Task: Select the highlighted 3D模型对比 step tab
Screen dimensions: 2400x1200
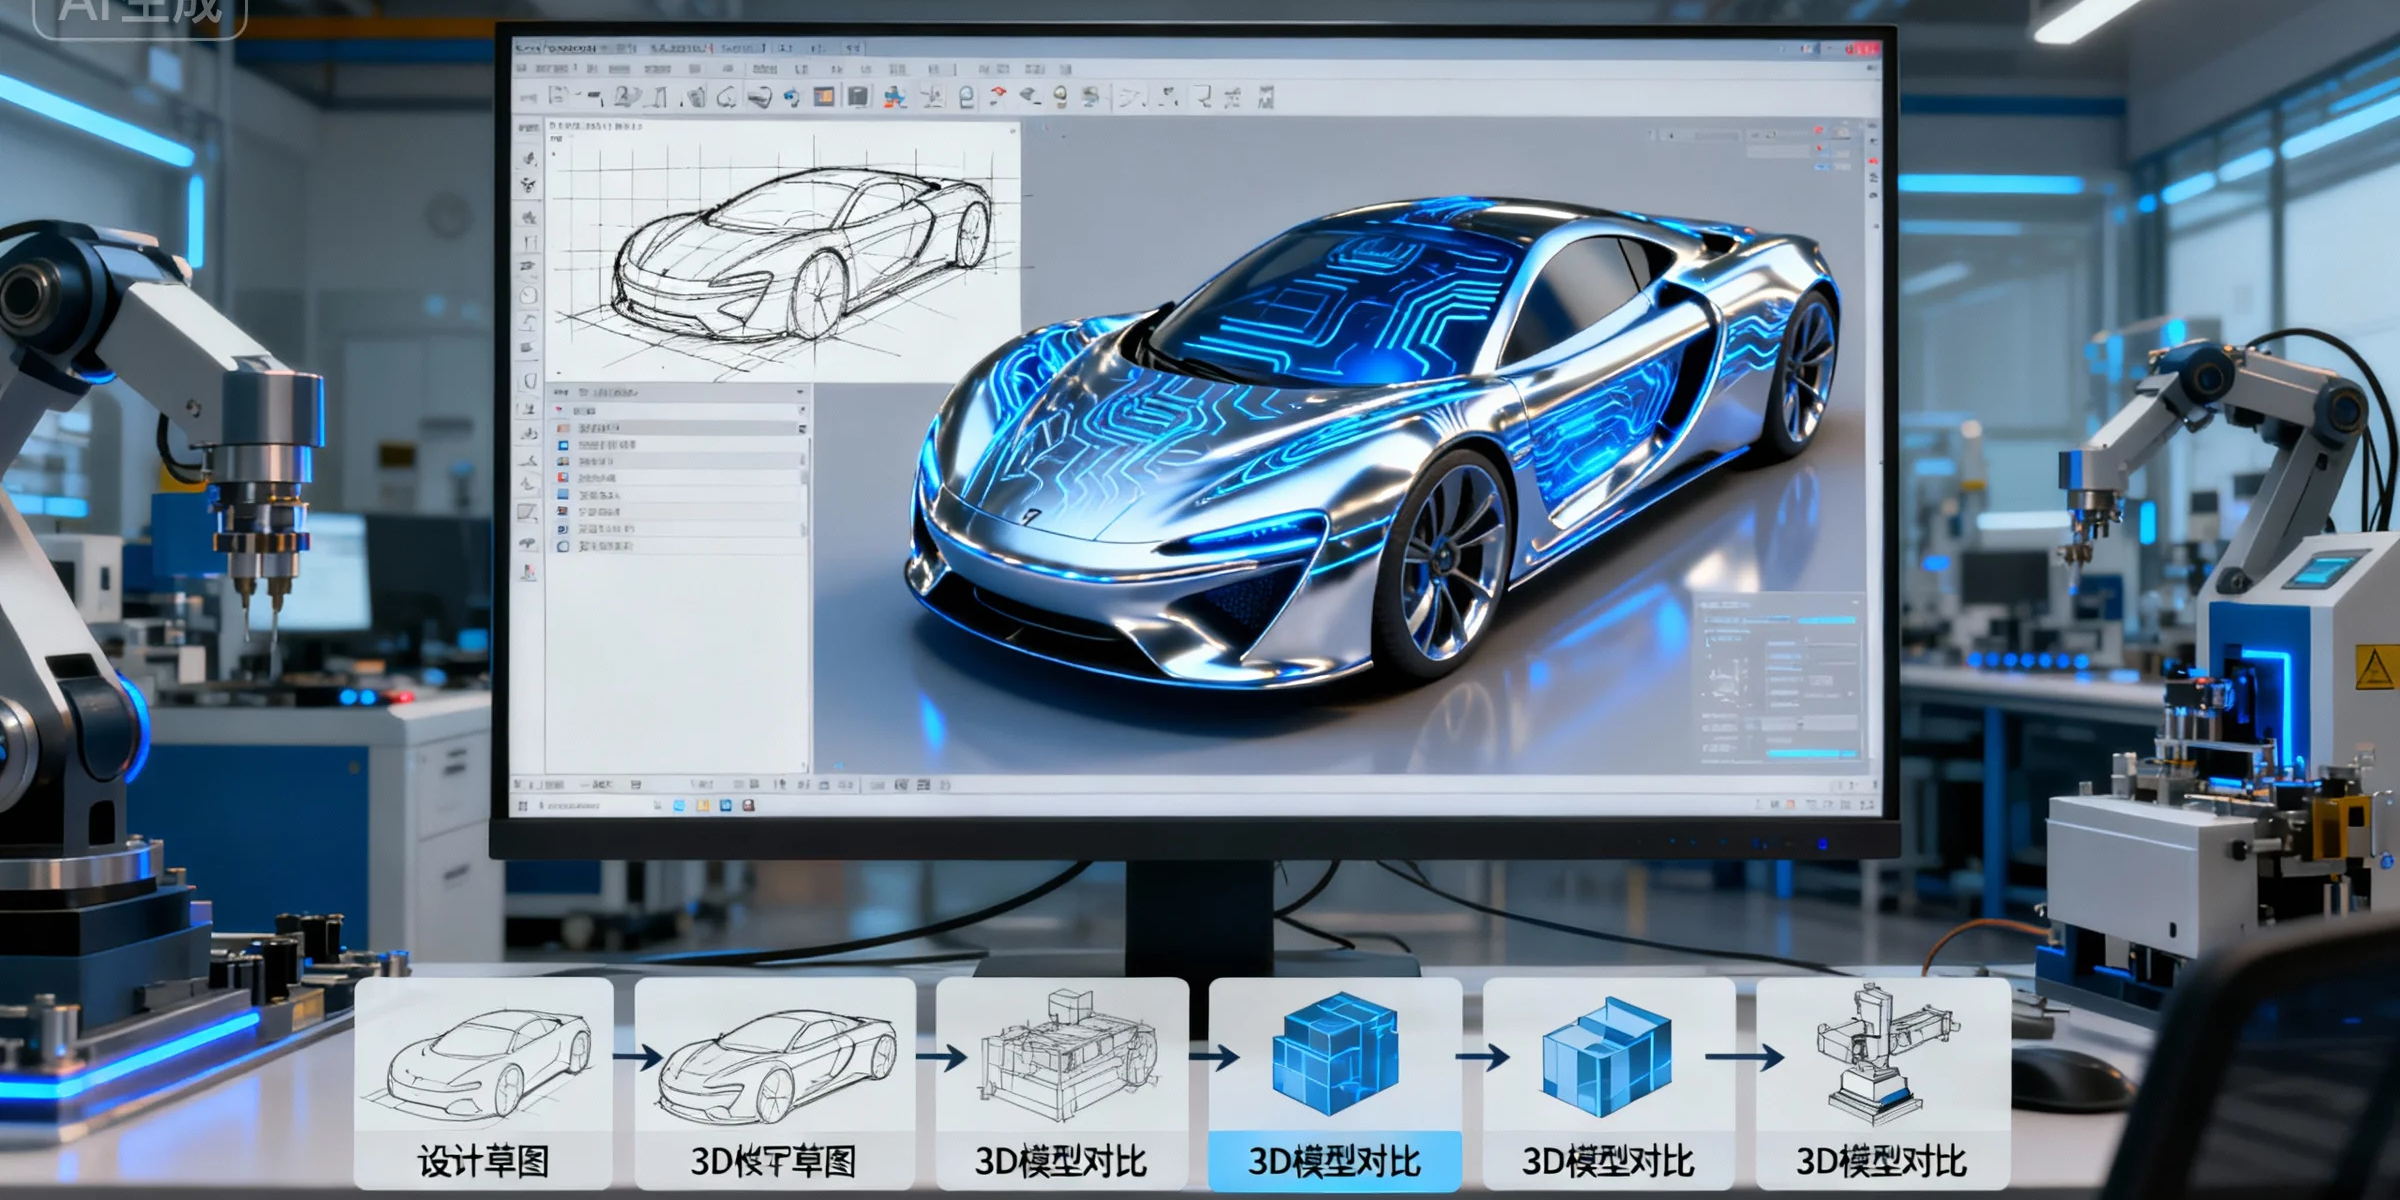Action: click(1334, 1160)
